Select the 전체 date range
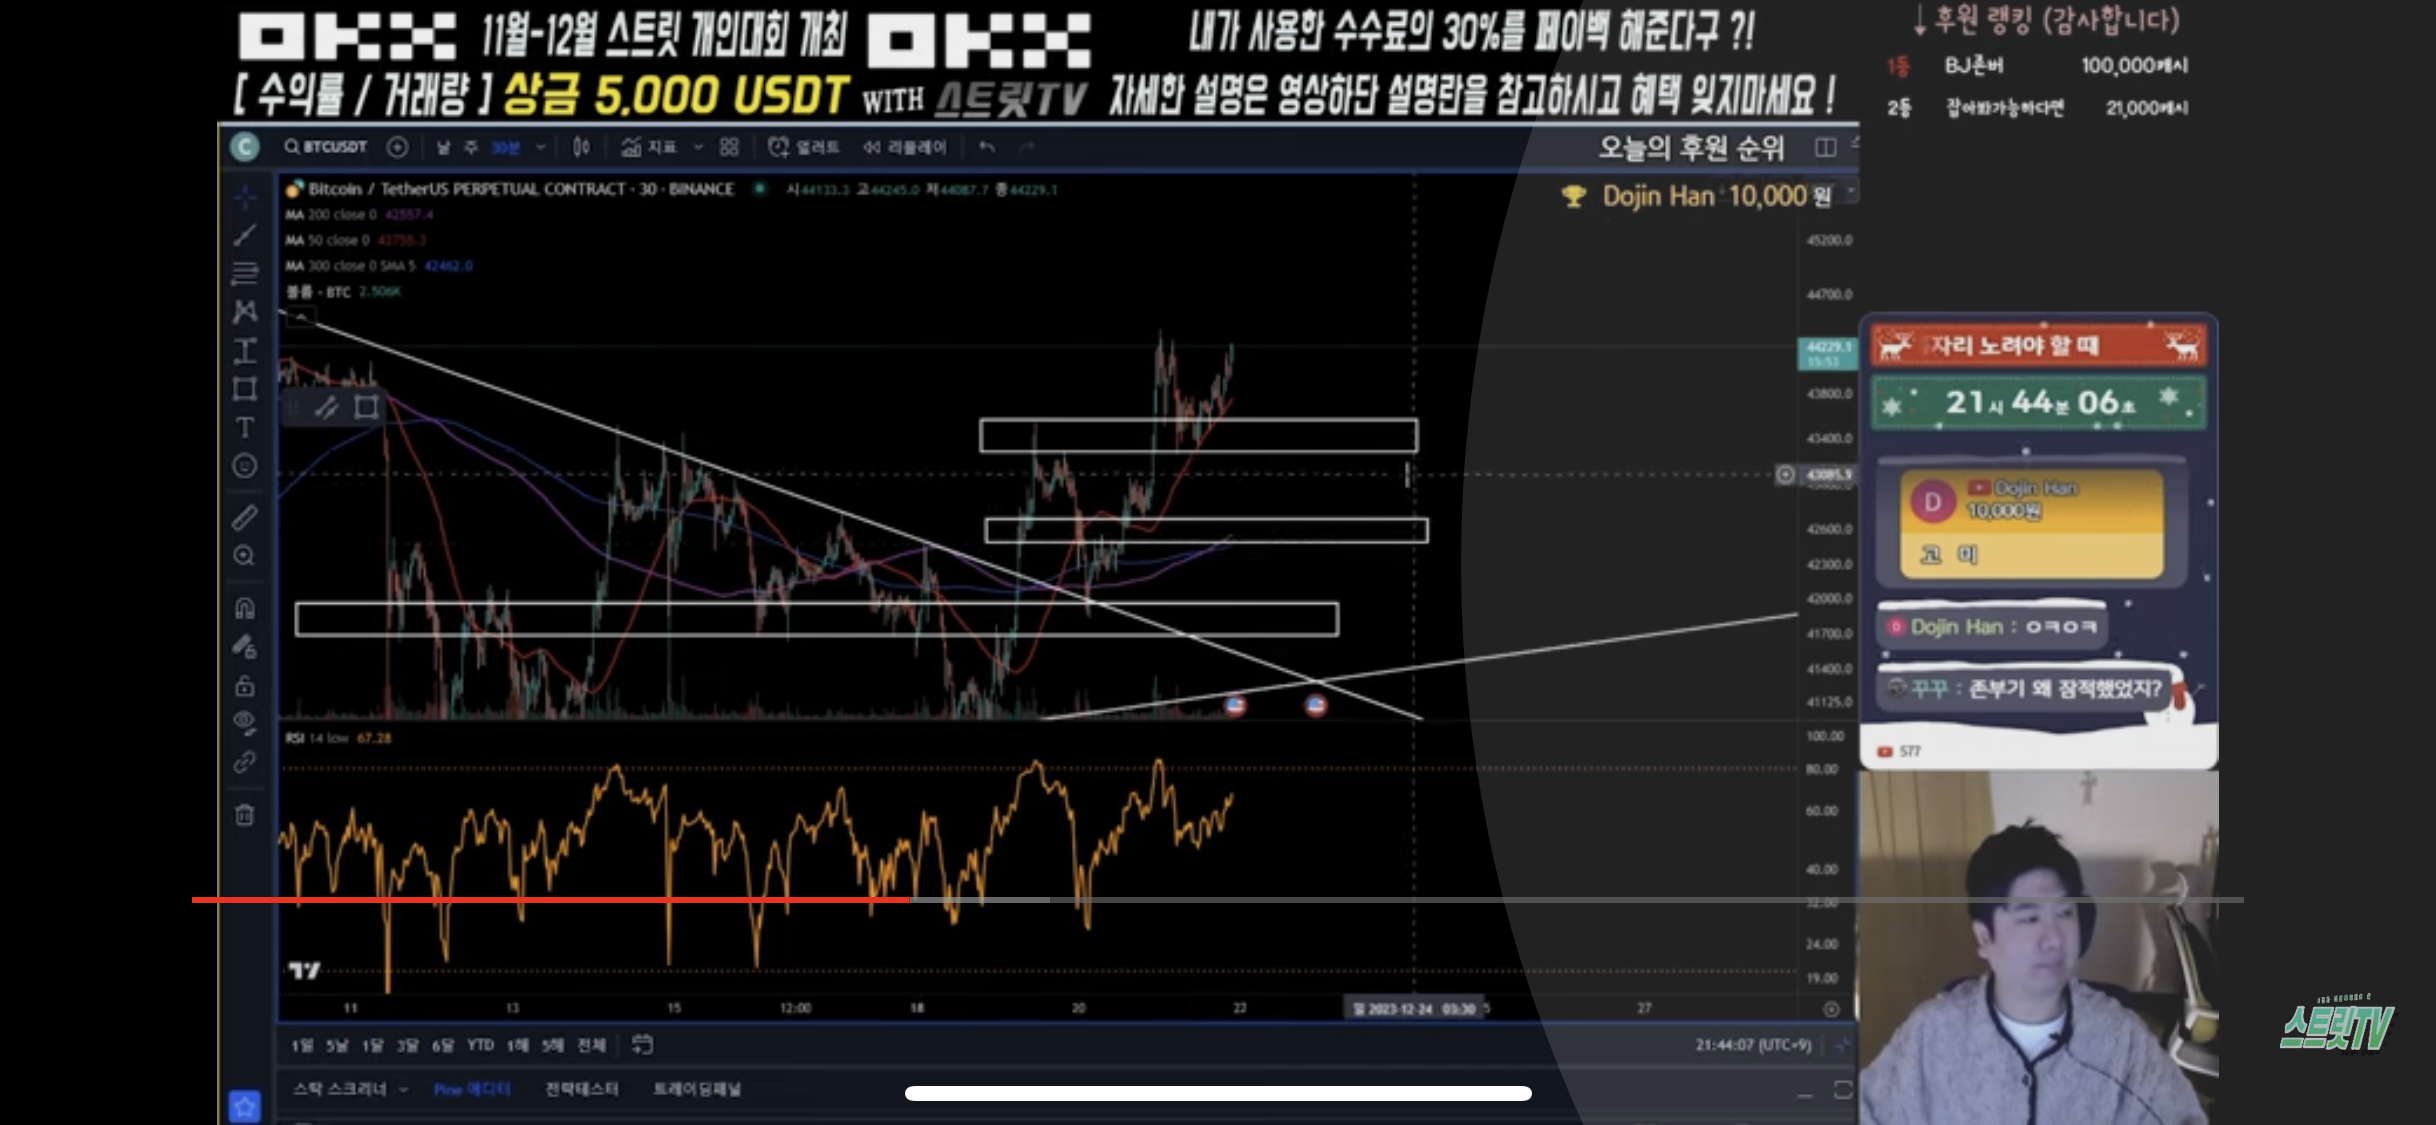 pos(591,1045)
